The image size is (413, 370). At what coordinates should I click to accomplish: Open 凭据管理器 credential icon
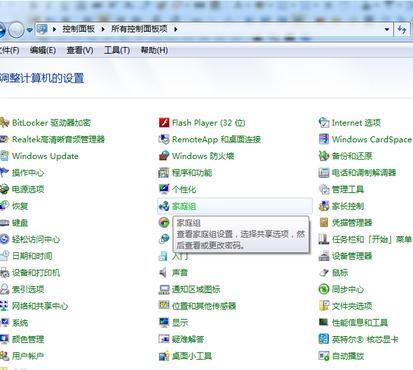(324, 222)
